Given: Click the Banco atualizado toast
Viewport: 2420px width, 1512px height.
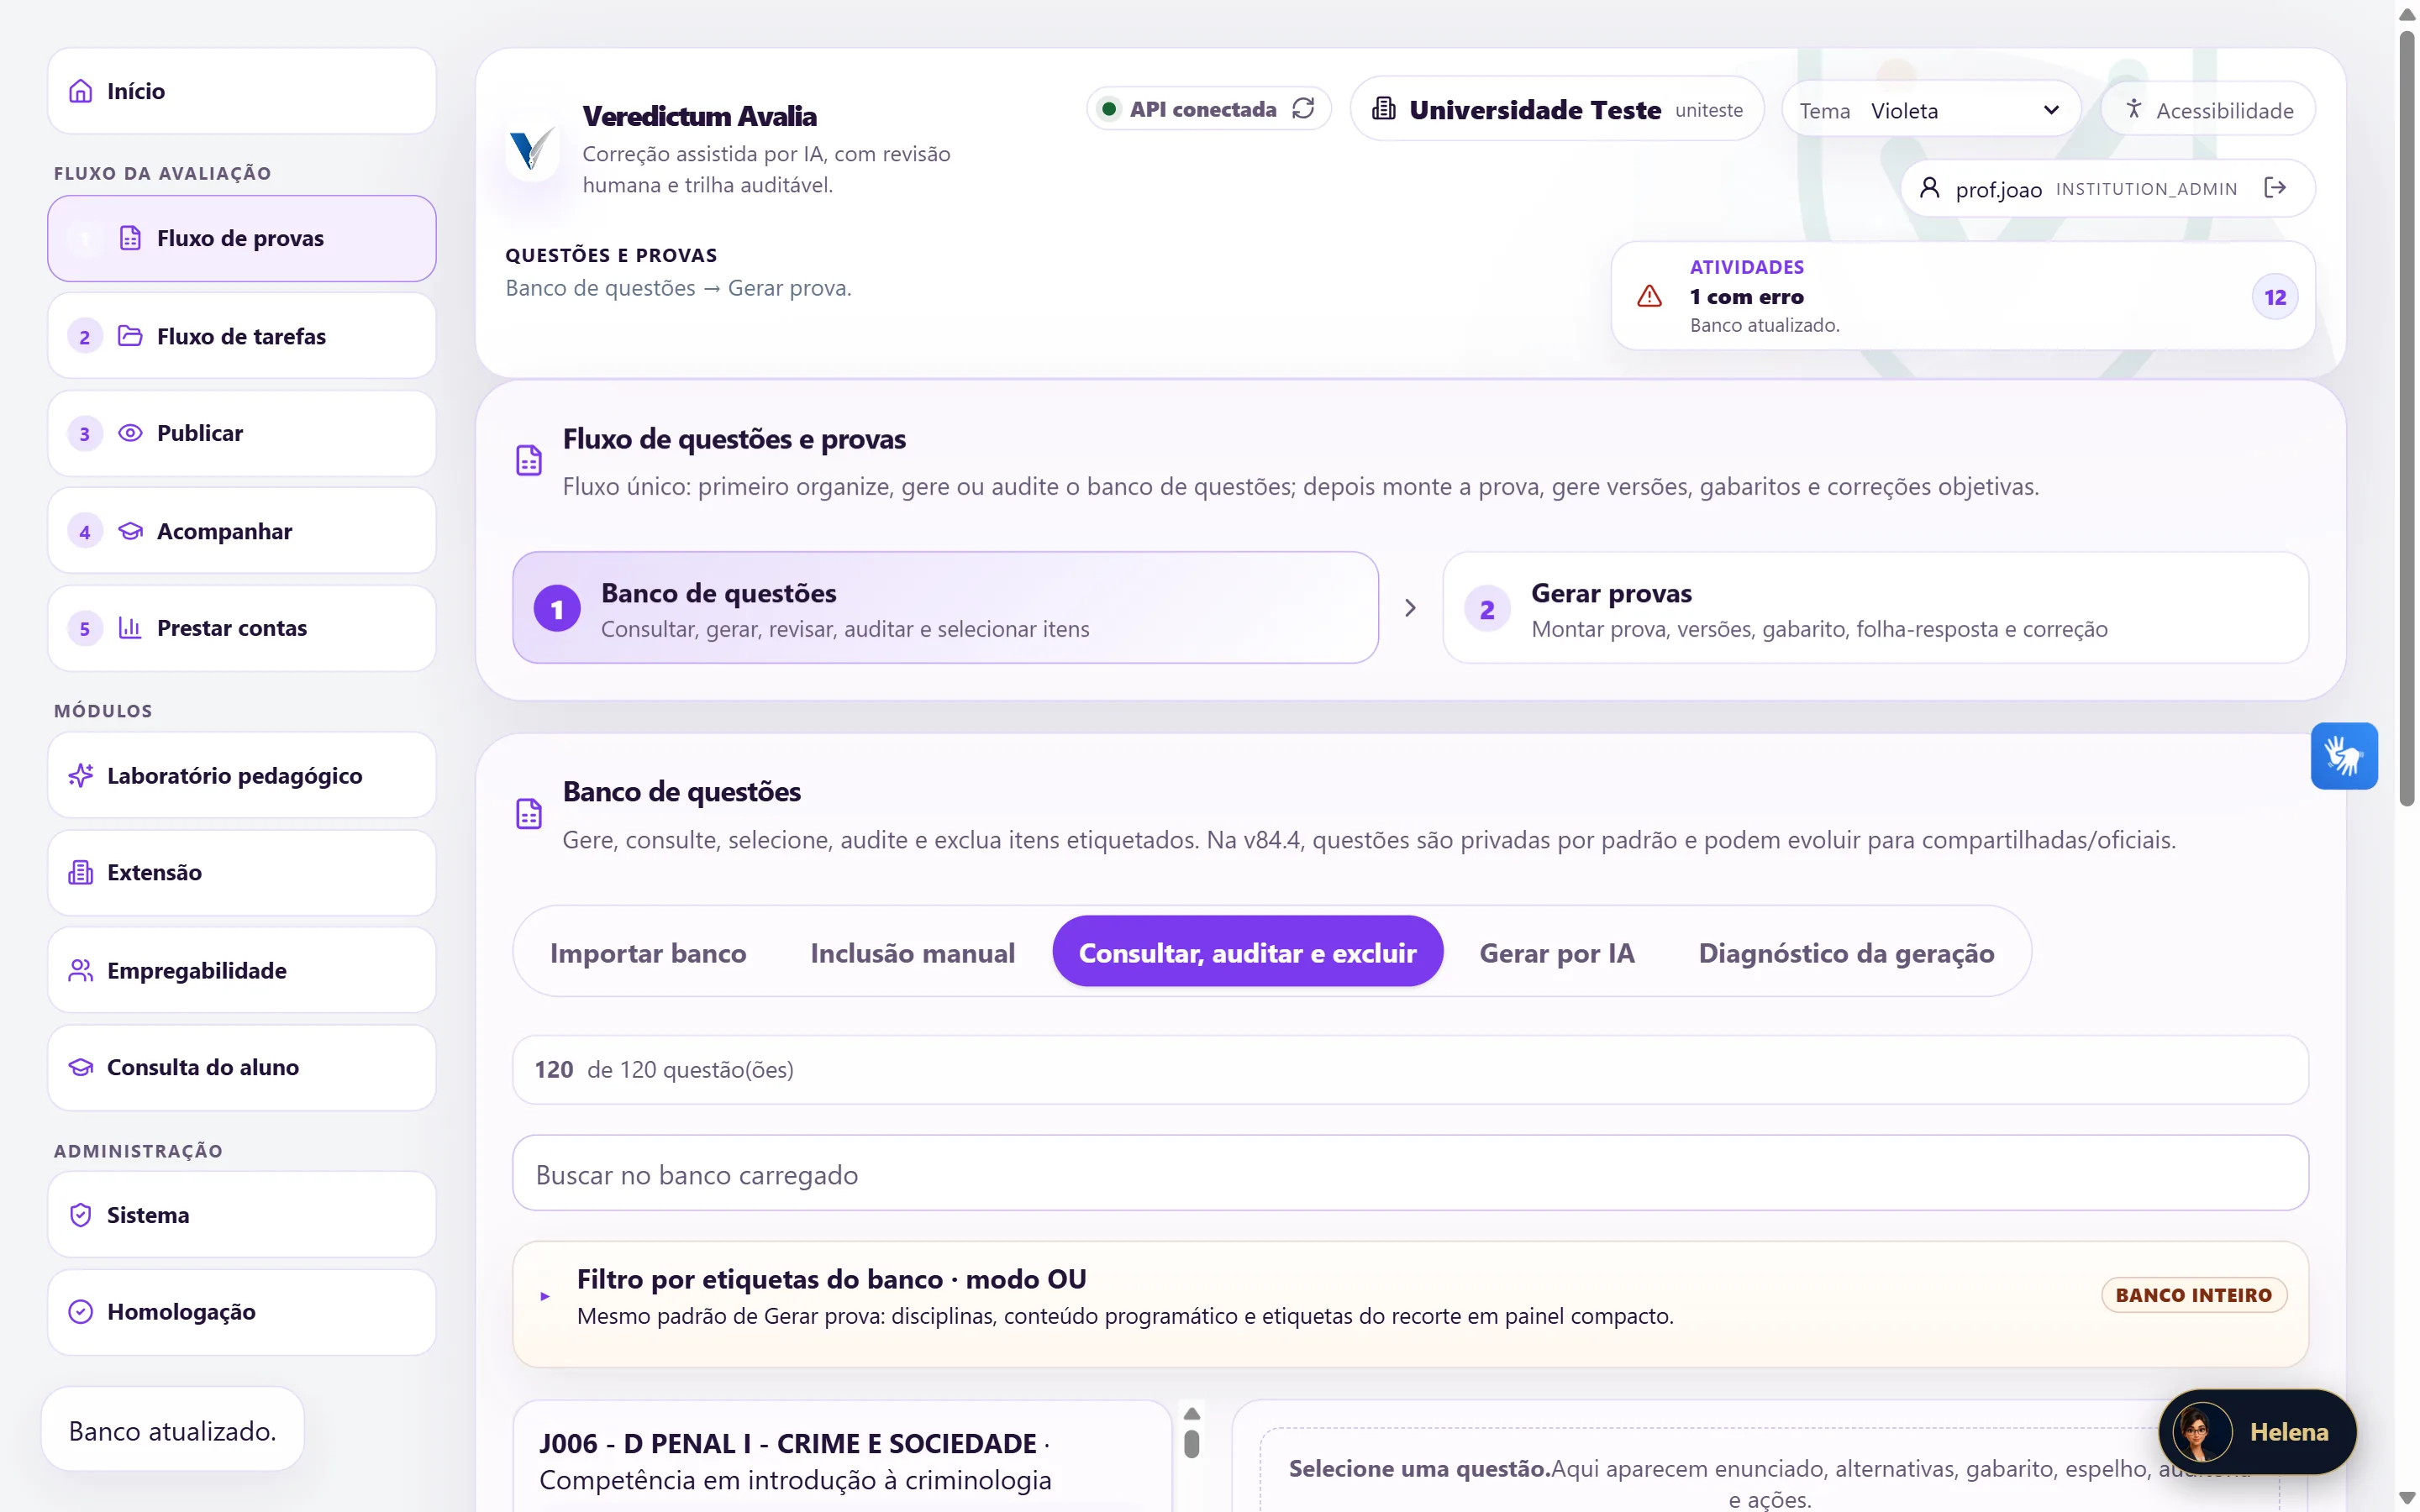Looking at the screenshot, I should [x=172, y=1430].
